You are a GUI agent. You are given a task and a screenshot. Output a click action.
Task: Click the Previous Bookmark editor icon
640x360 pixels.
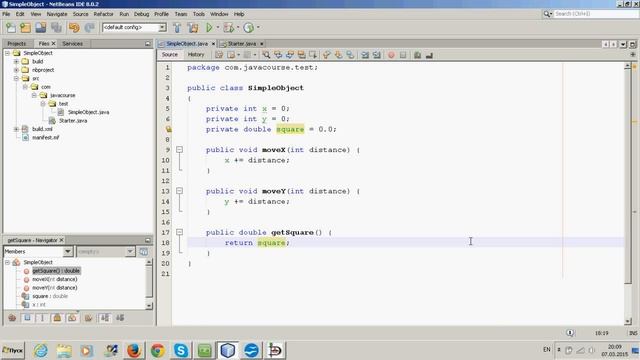[x=327, y=55]
